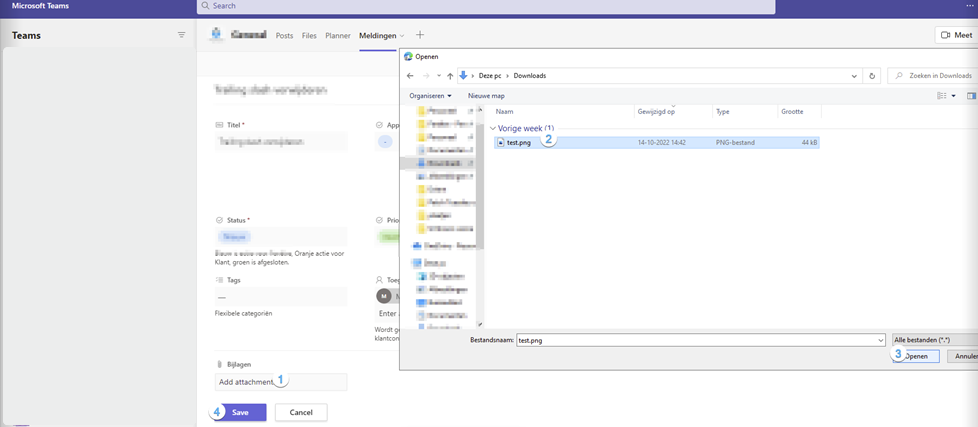The height and width of the screenshot is (427, 978).
Task: Click the back arrow in file dialog
Action: tap(410, 76)
